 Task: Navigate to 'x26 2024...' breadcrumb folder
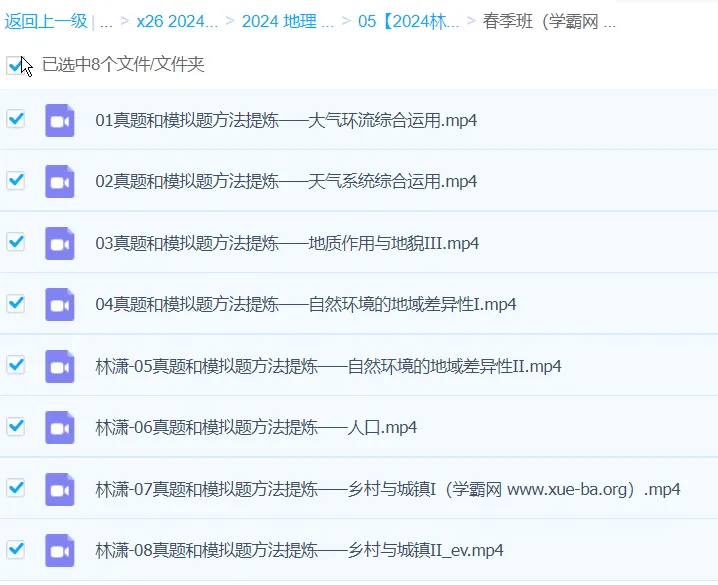pos(177,20)
